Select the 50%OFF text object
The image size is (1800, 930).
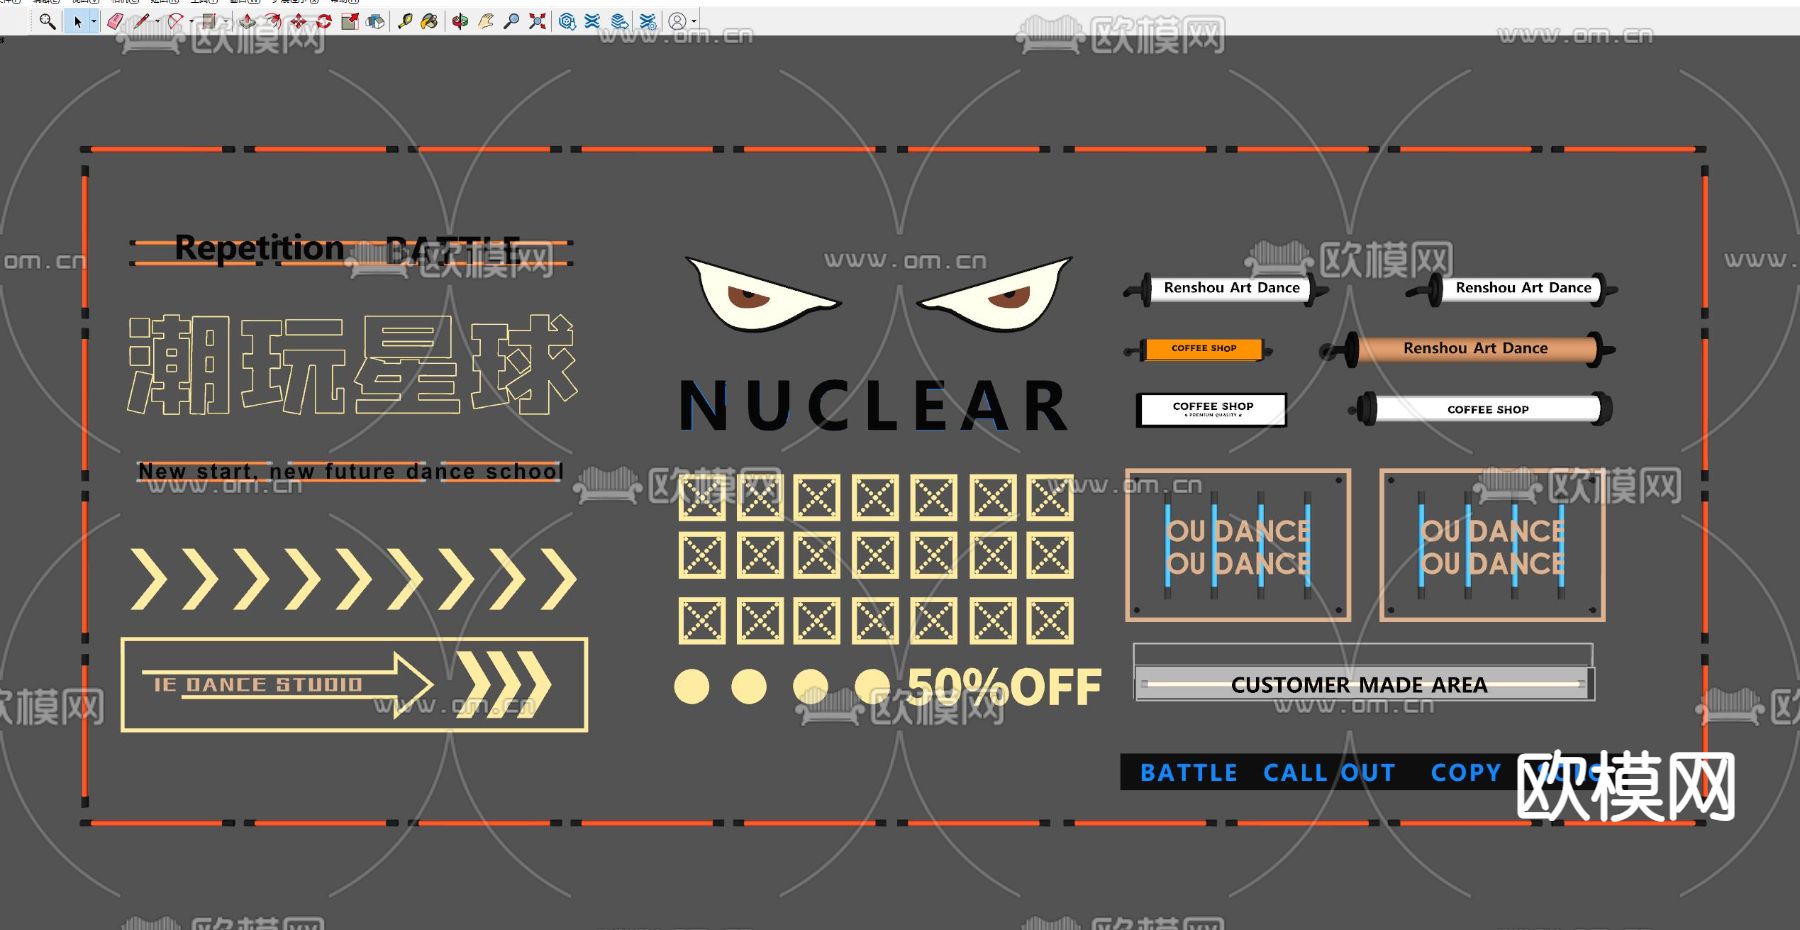(x=1004, y=687)
